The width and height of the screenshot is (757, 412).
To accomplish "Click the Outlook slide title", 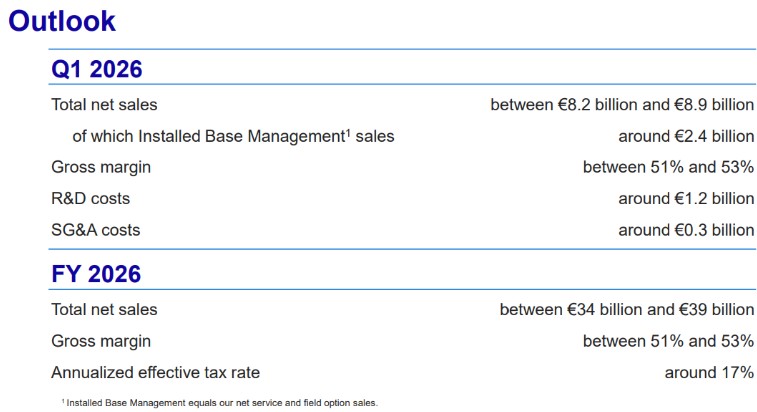I will (x=62, y=21).
